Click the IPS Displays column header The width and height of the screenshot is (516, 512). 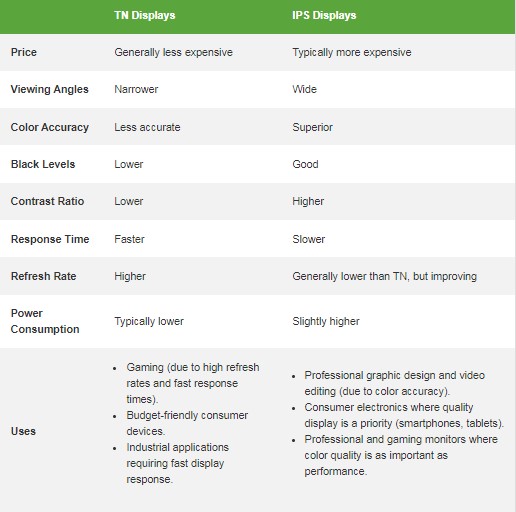pos(324,15)
